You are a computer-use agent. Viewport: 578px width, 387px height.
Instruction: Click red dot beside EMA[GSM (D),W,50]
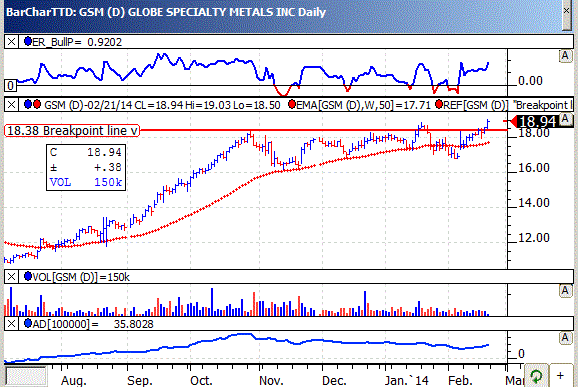pos(292,104)
